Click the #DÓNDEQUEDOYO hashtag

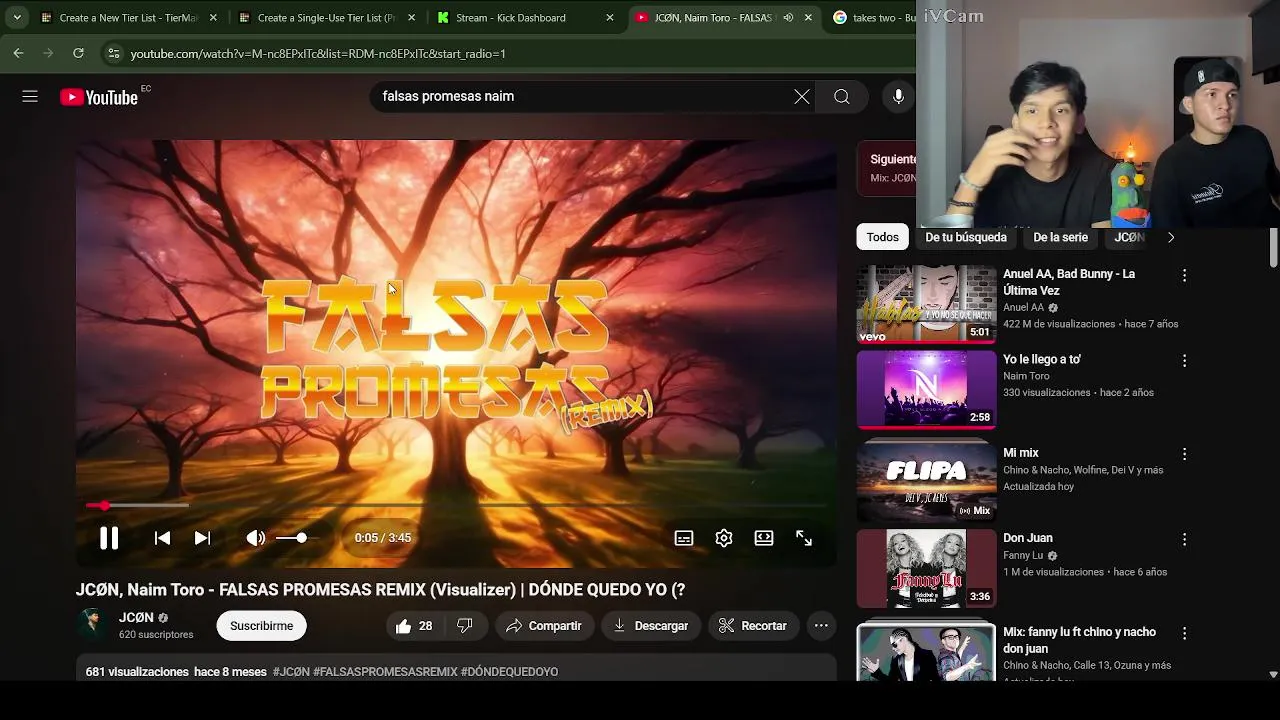click(x=509, y=672)
